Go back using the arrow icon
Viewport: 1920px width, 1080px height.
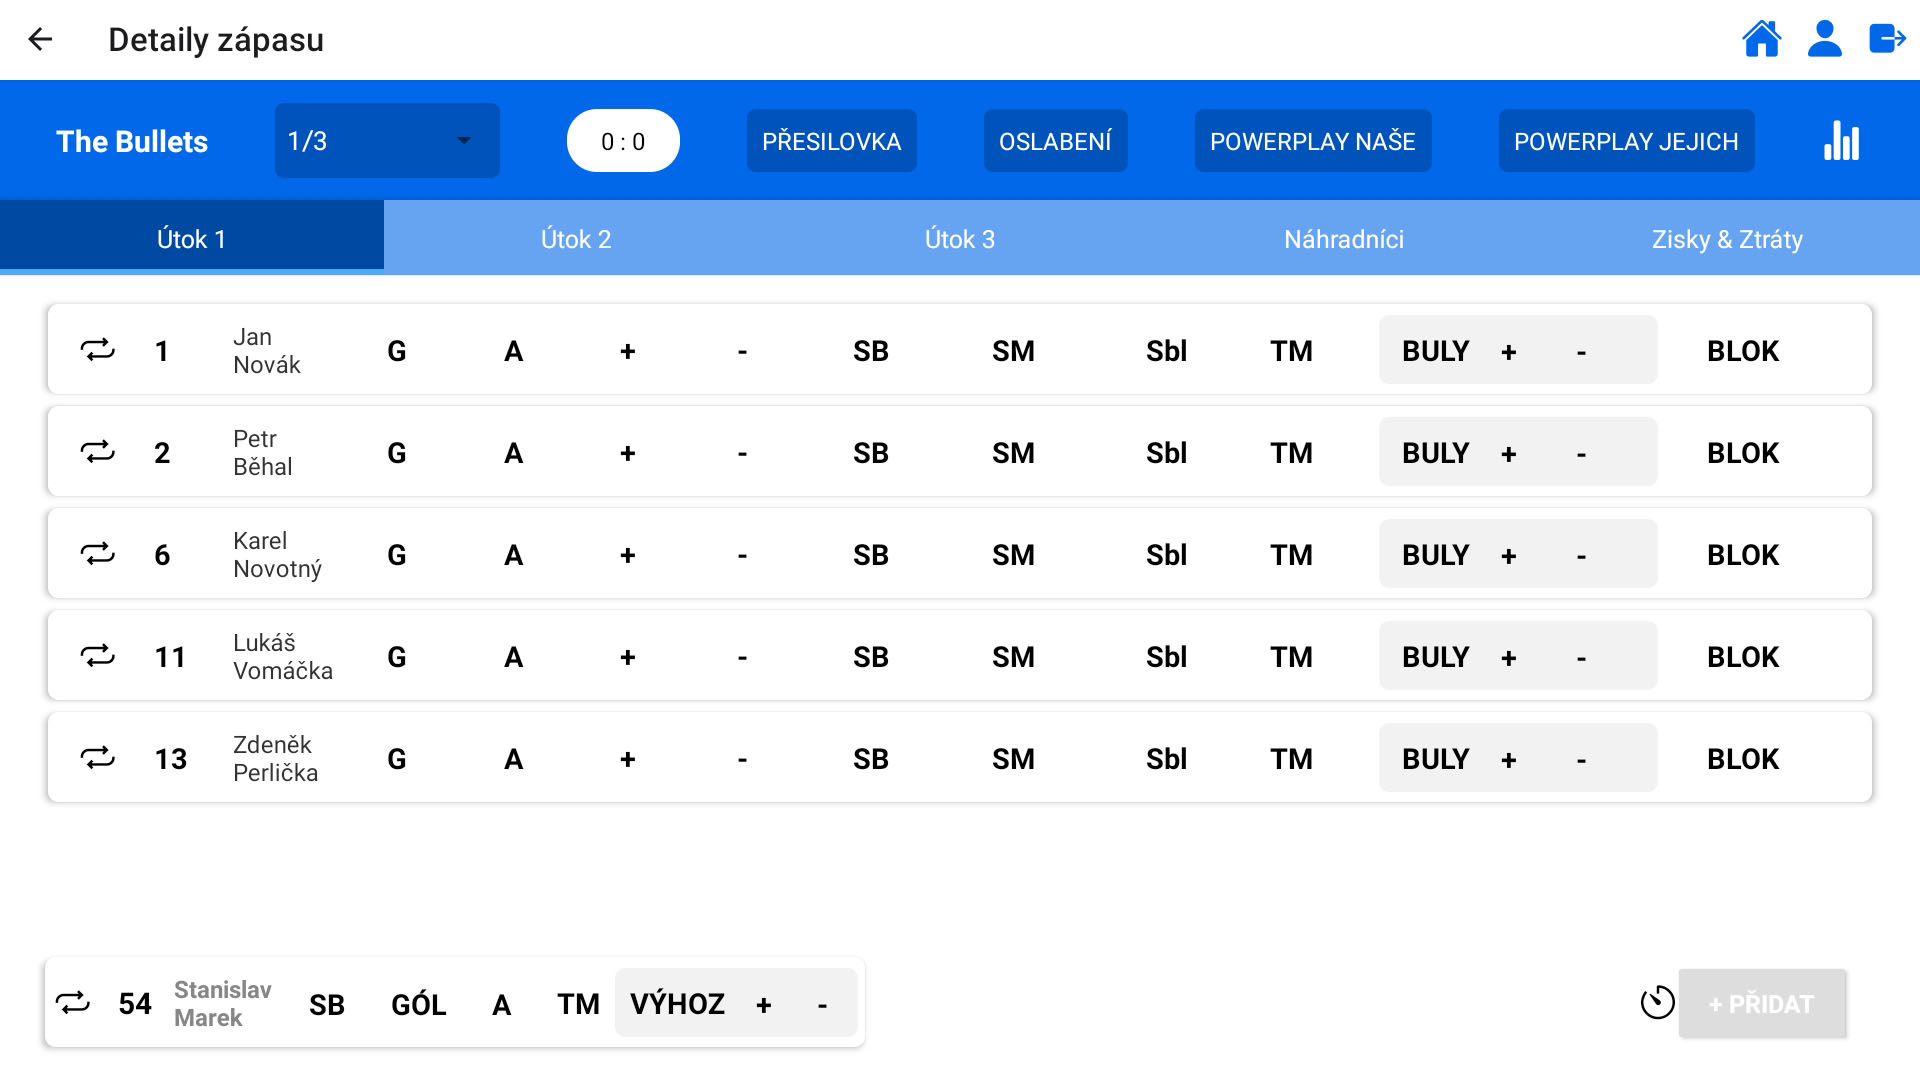(40, 40)
